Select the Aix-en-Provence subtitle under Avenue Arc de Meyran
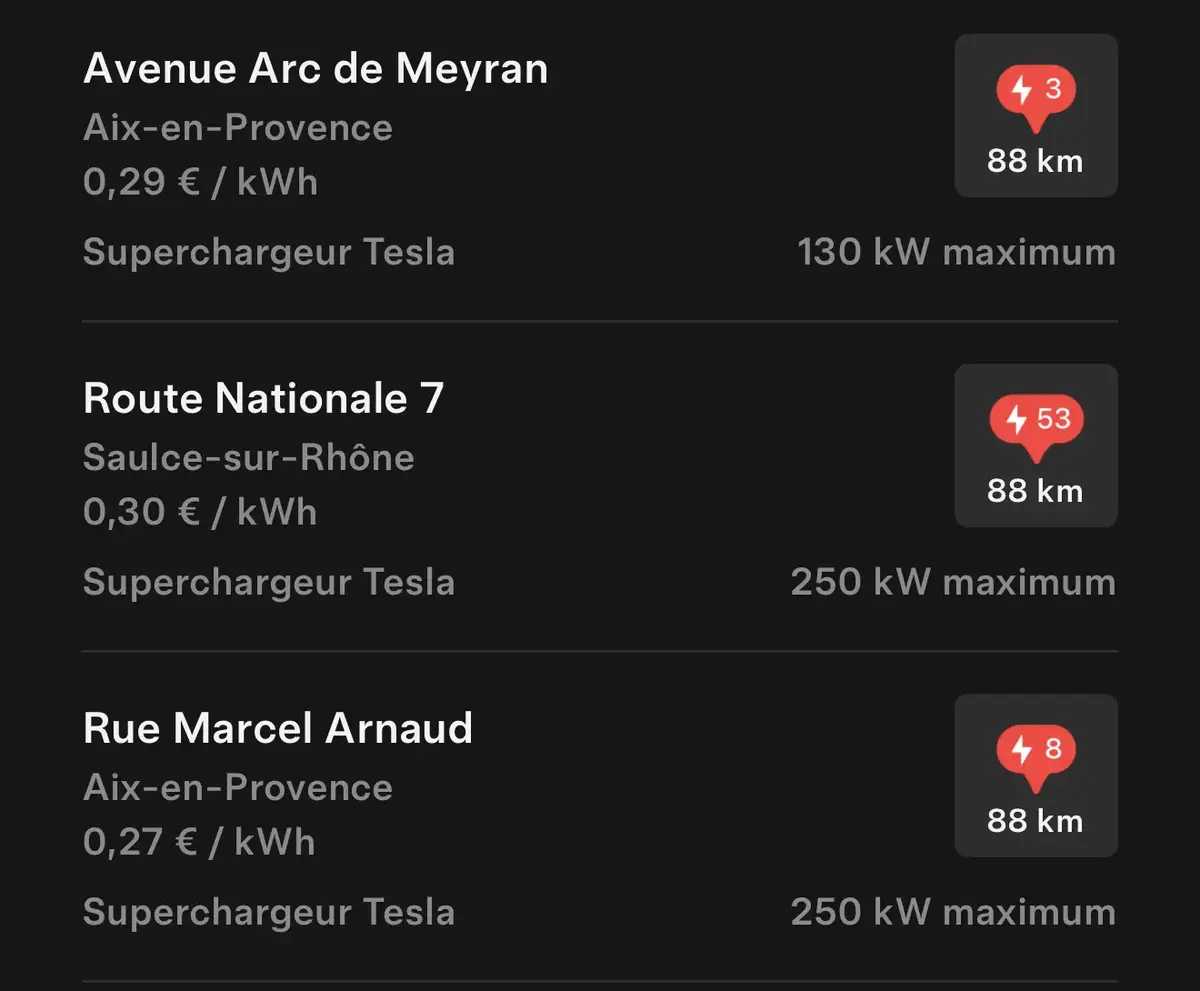 point(237,128)
